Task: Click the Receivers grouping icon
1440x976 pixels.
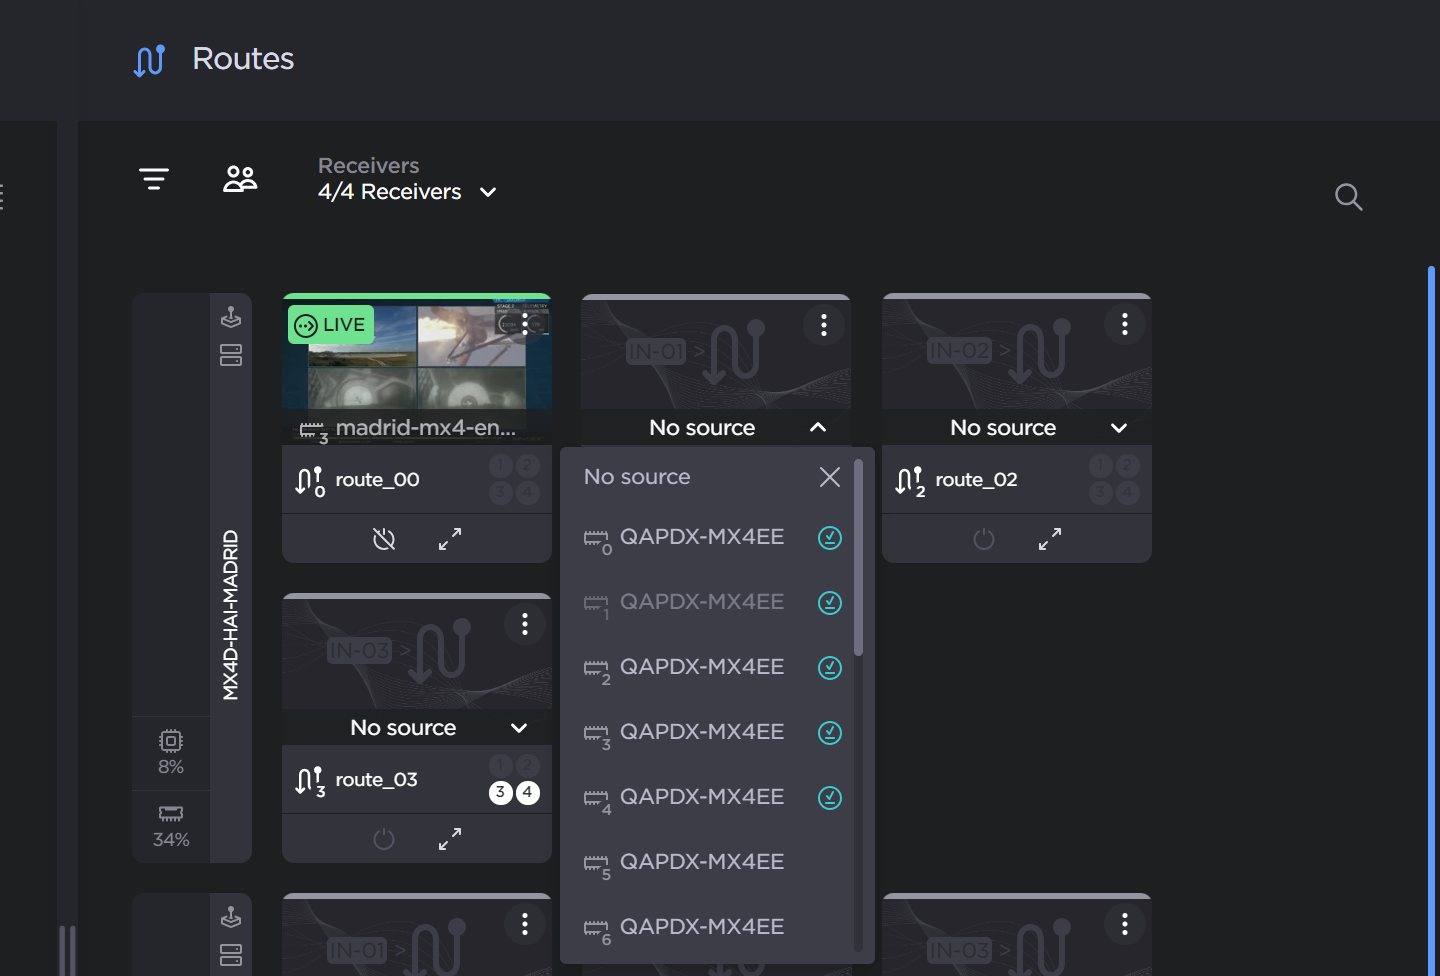Action: click(x=239, y=179)
